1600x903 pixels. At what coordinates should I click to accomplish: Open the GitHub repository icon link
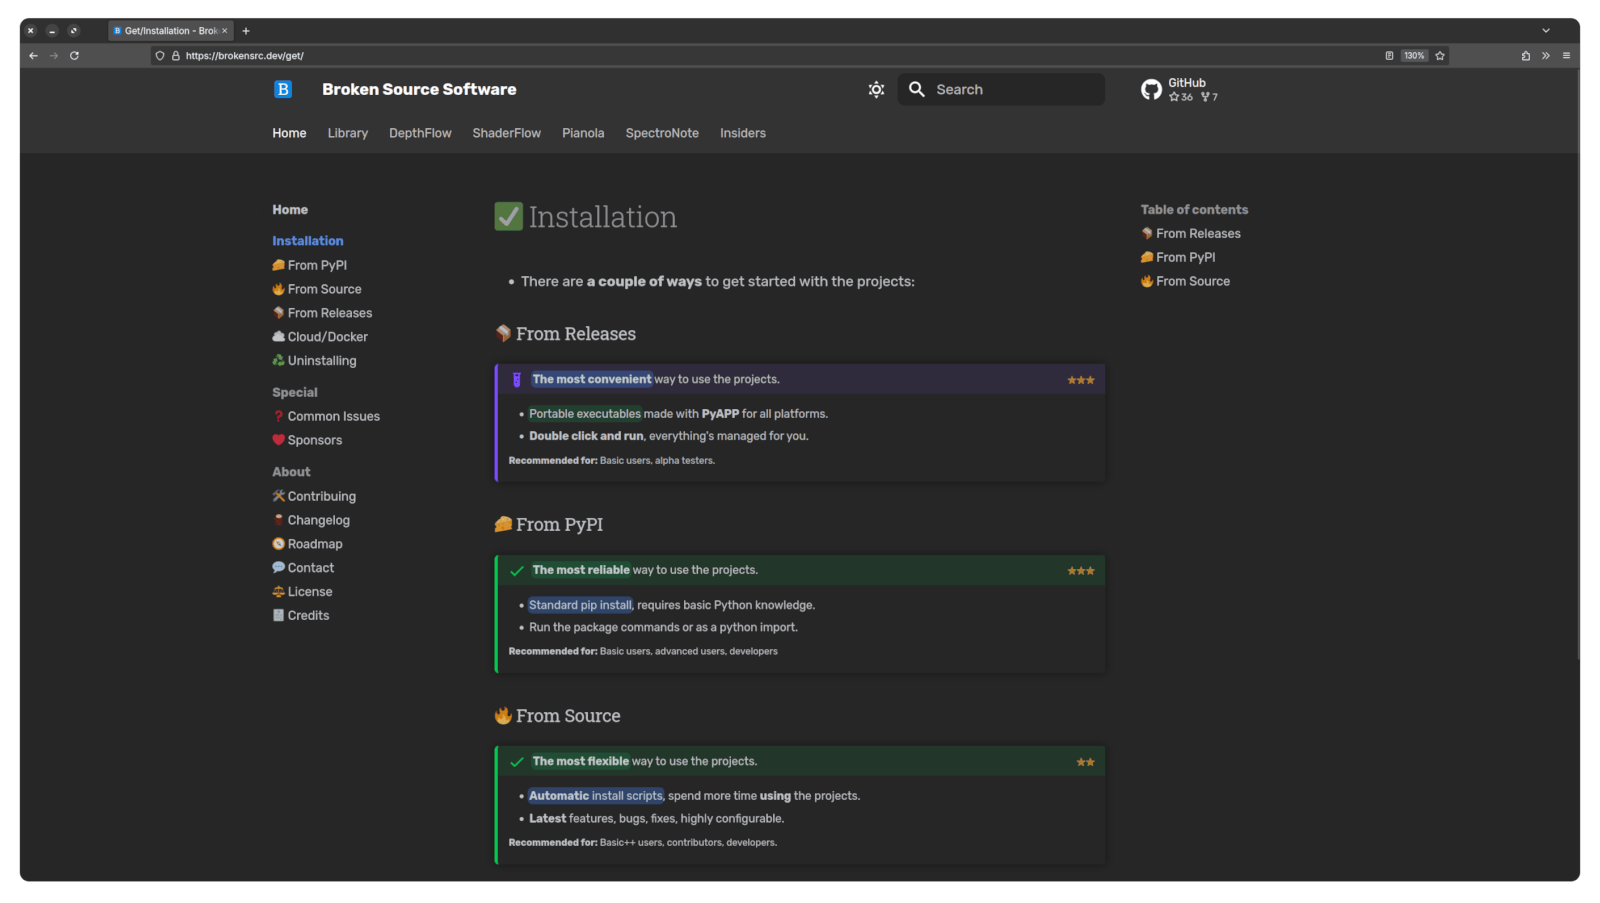(1151, 89)
